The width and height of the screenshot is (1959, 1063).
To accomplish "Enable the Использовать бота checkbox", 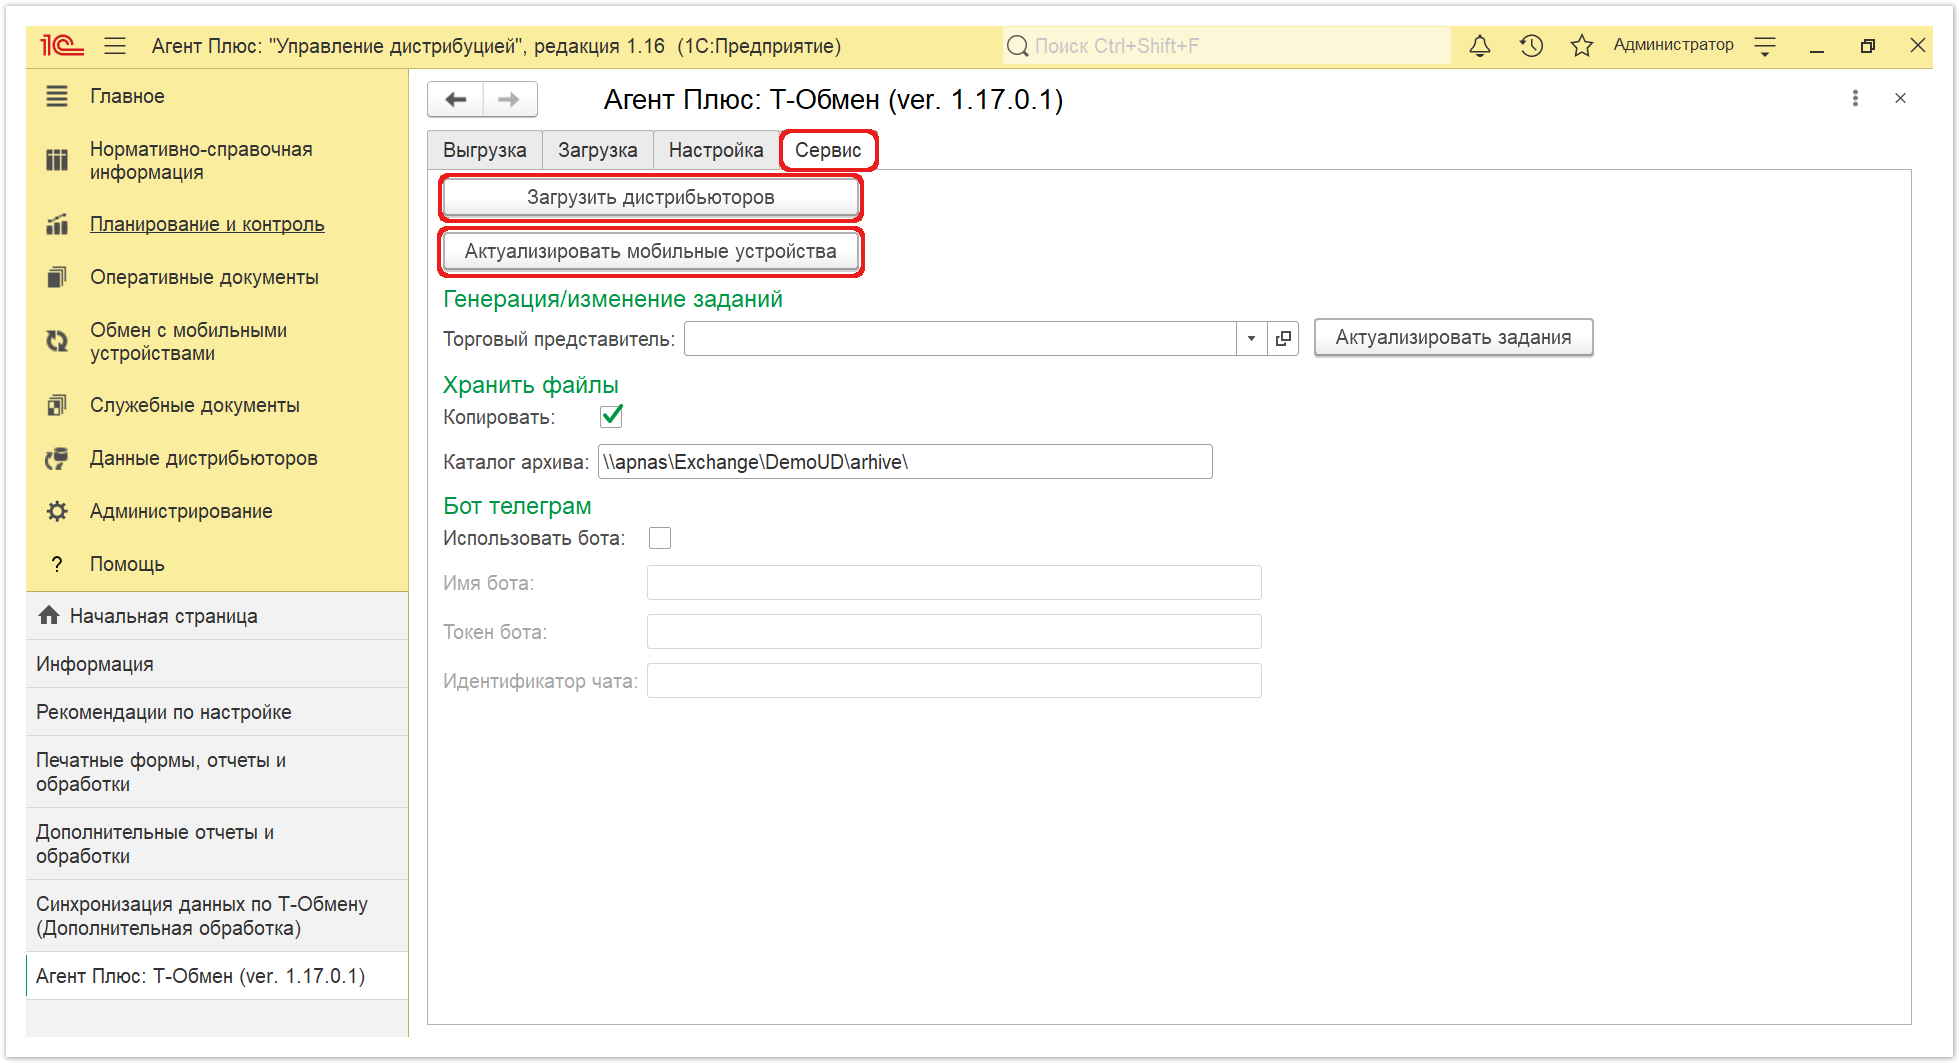I will 660,538.
